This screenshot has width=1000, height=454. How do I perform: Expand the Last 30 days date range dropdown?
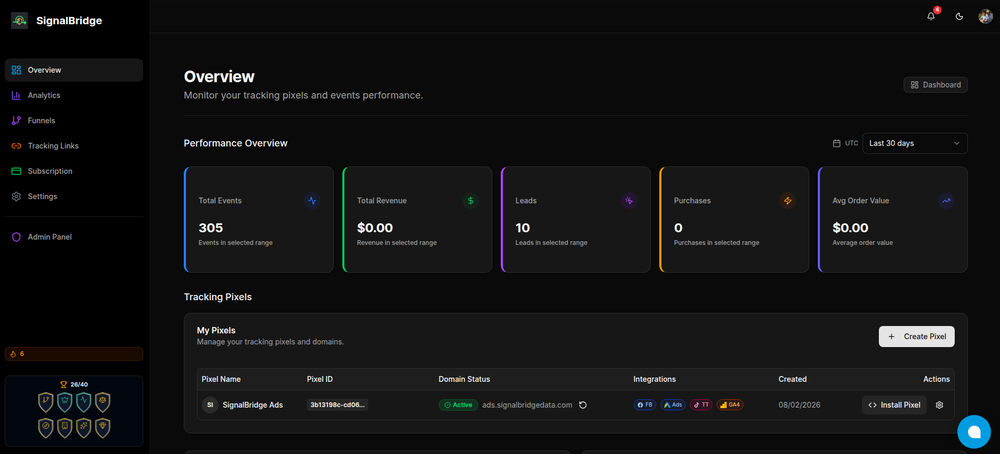click(x=915, y=143)
